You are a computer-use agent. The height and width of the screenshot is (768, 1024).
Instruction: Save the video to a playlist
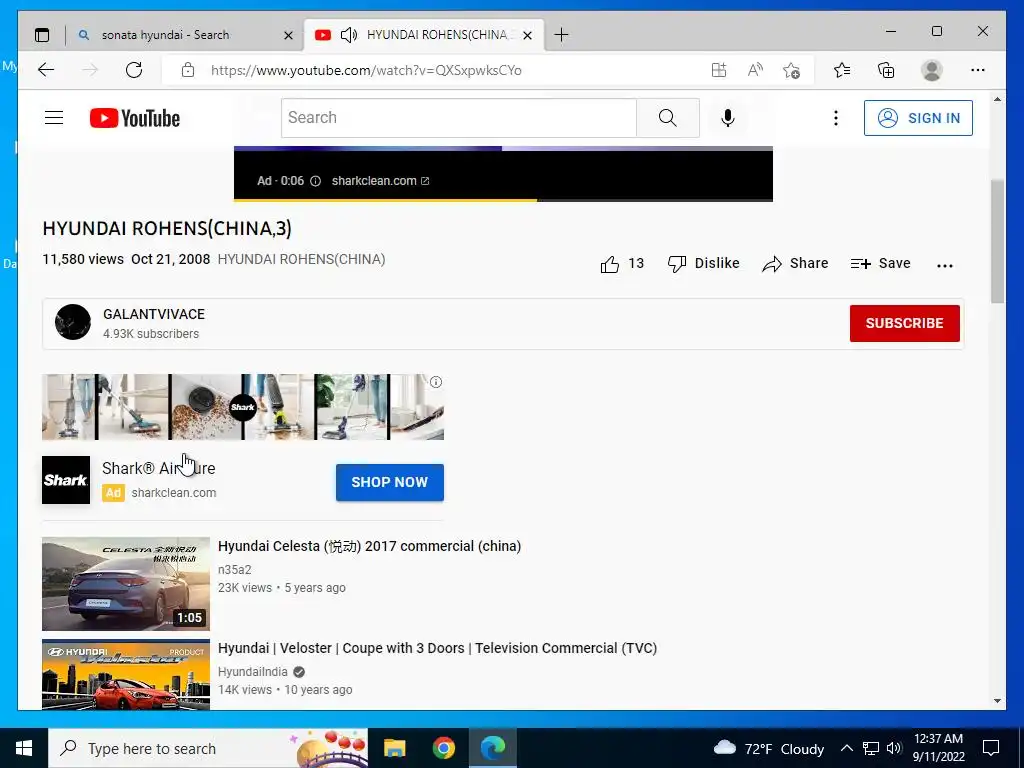880,263
